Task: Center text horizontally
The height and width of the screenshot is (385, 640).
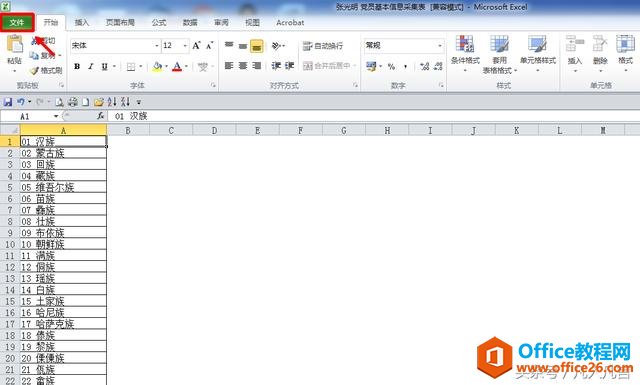Action: (x=243, y=66)
